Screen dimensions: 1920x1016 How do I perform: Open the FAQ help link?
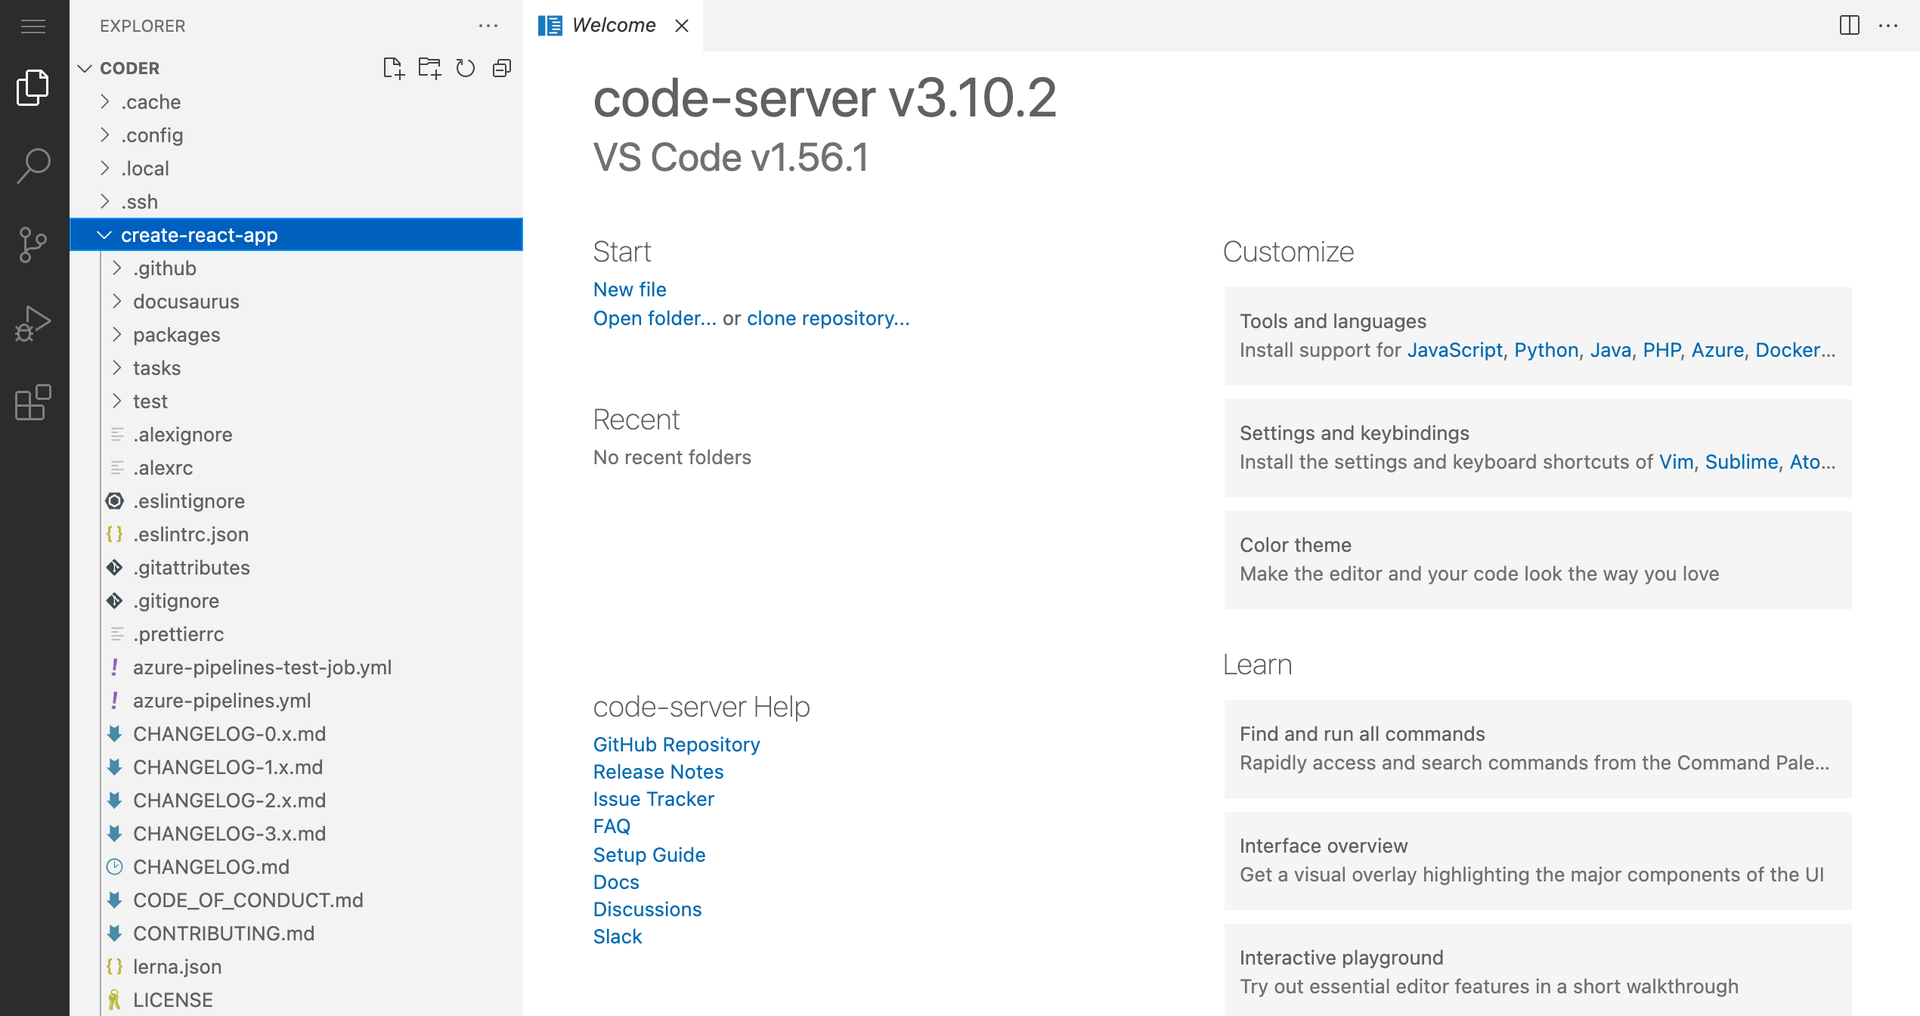point(612,827)
